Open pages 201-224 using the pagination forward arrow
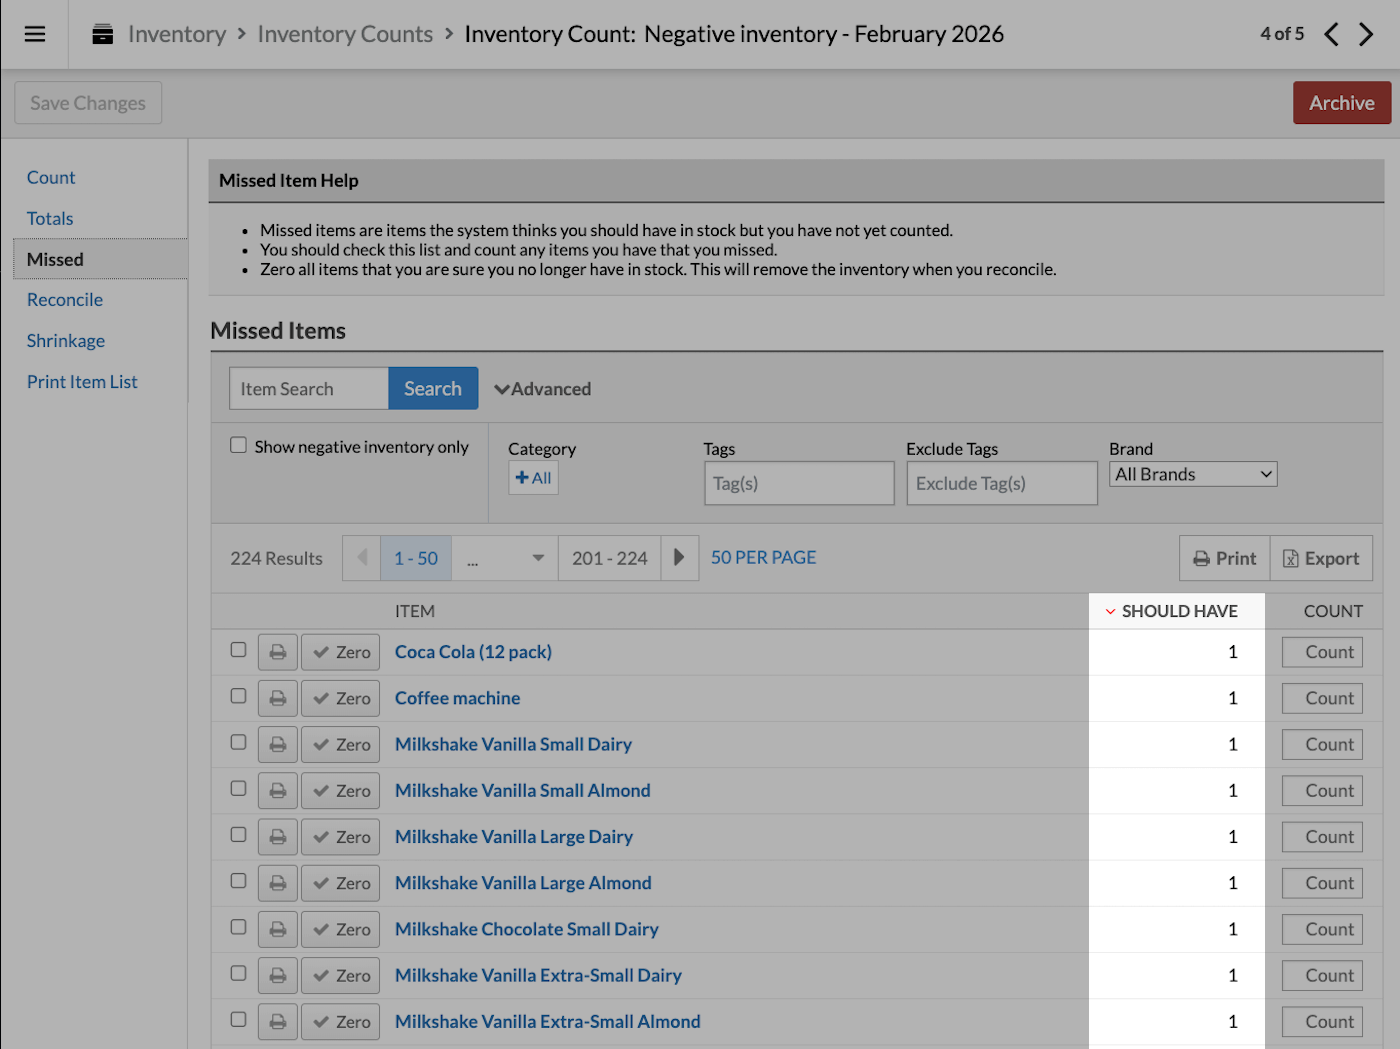Viewport: 1400px width, 1049px height. point(679,558)
